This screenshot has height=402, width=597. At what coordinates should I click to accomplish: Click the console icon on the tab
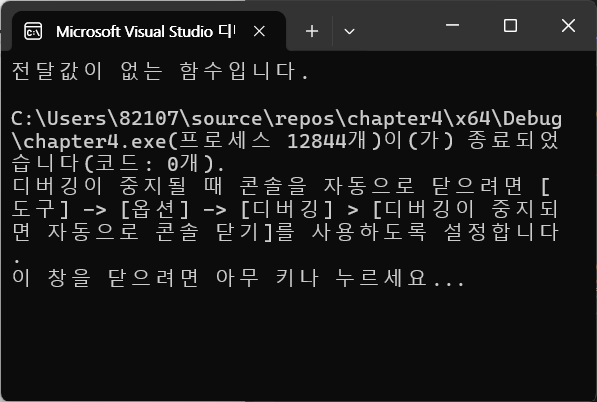33,32
